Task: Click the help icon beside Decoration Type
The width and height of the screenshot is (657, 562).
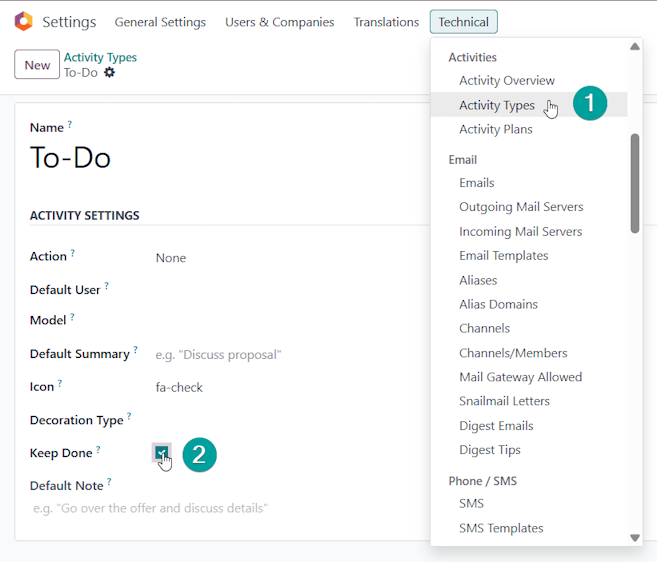Action: click(129, 416)
